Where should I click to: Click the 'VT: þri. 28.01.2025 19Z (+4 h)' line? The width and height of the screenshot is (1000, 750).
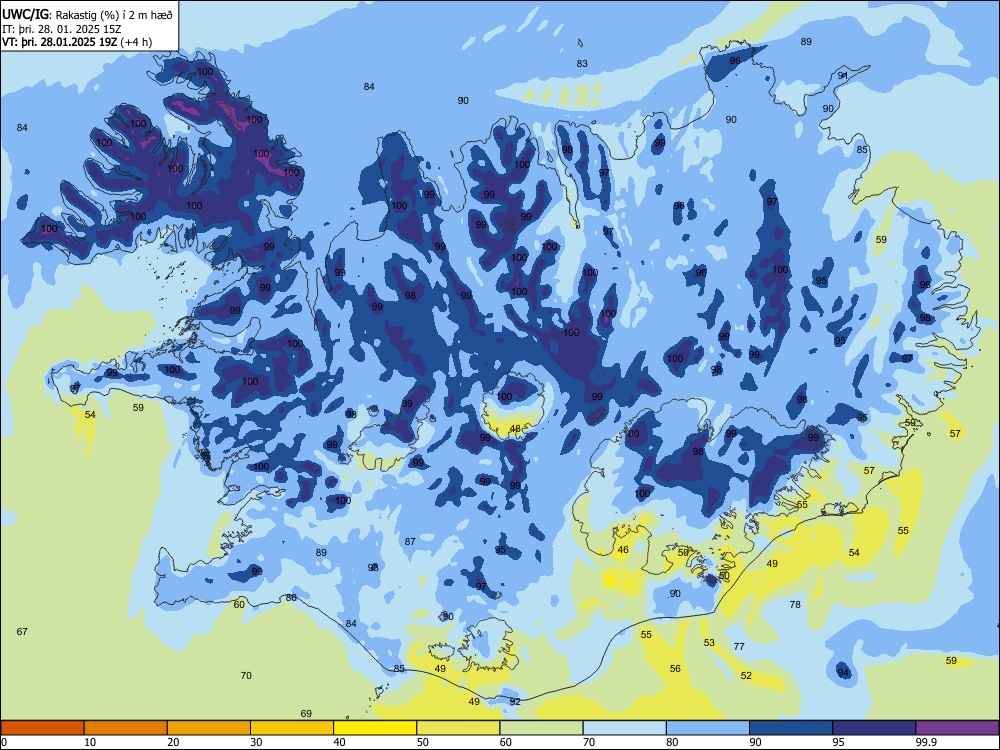pyautogui.click(x=77, y=42)
